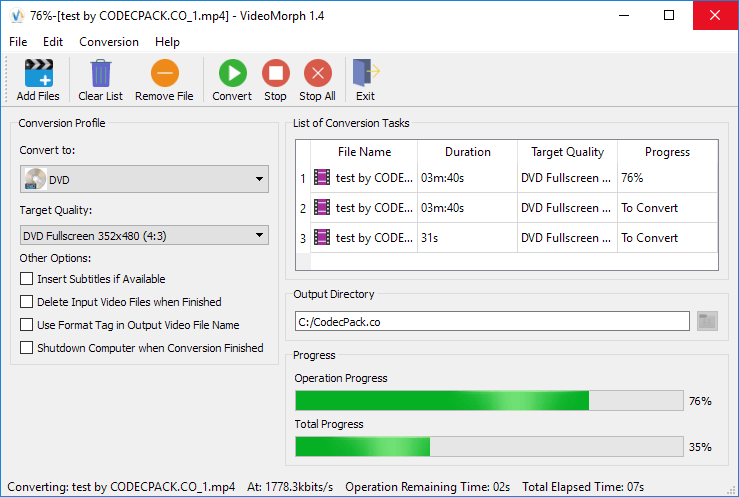This screenshot has height=497, width=739.
Task: Click the Target Quality column header
Action: (567, 152)
